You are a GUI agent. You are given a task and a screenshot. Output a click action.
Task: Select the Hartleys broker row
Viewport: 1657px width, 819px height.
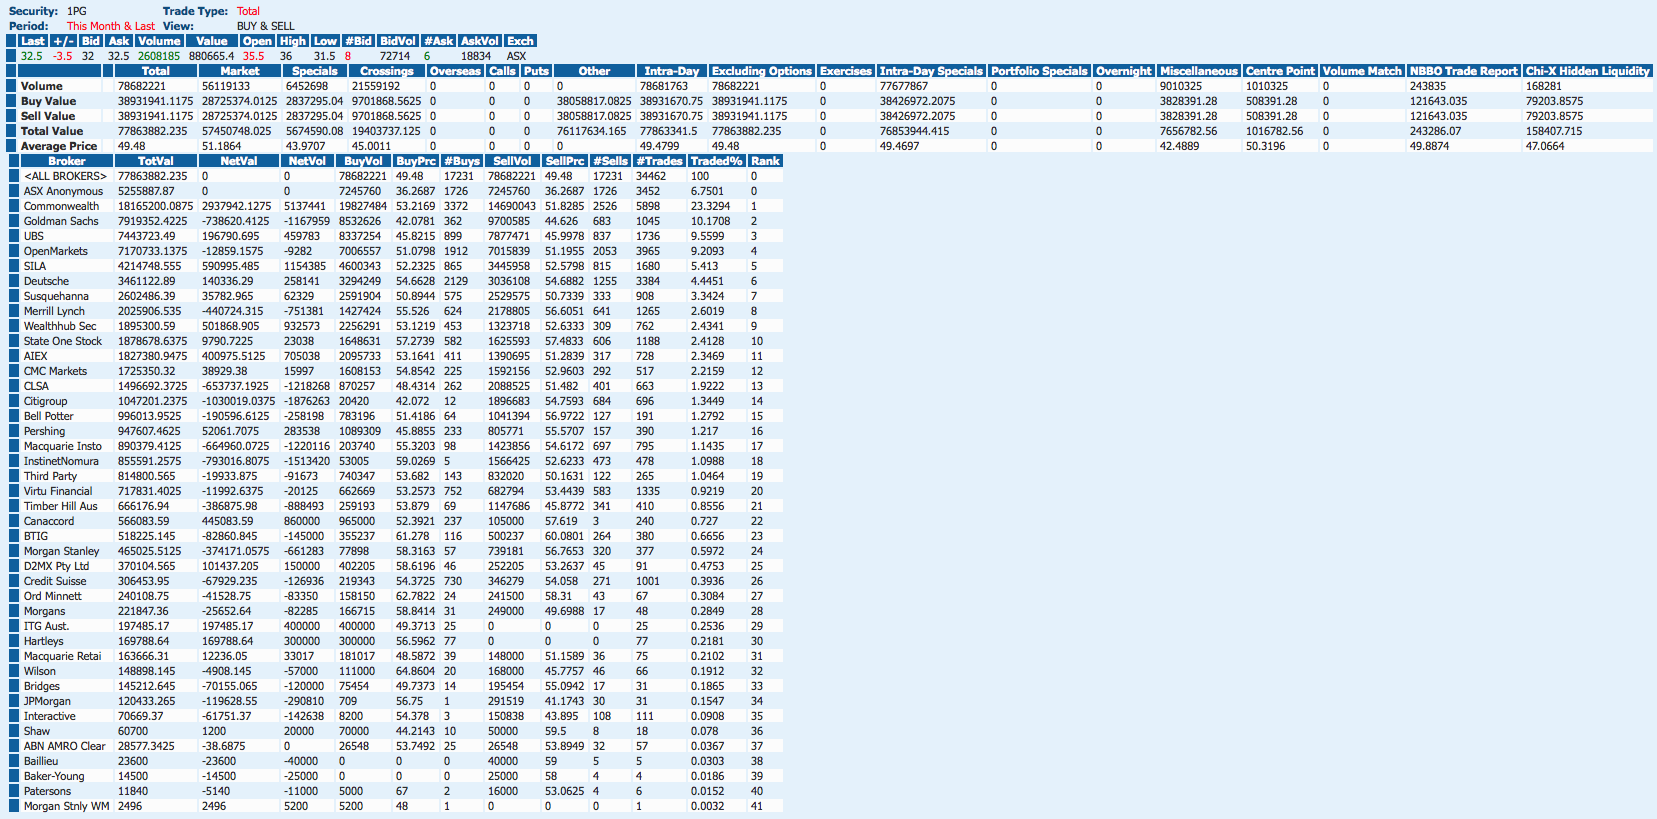[395, 641]
